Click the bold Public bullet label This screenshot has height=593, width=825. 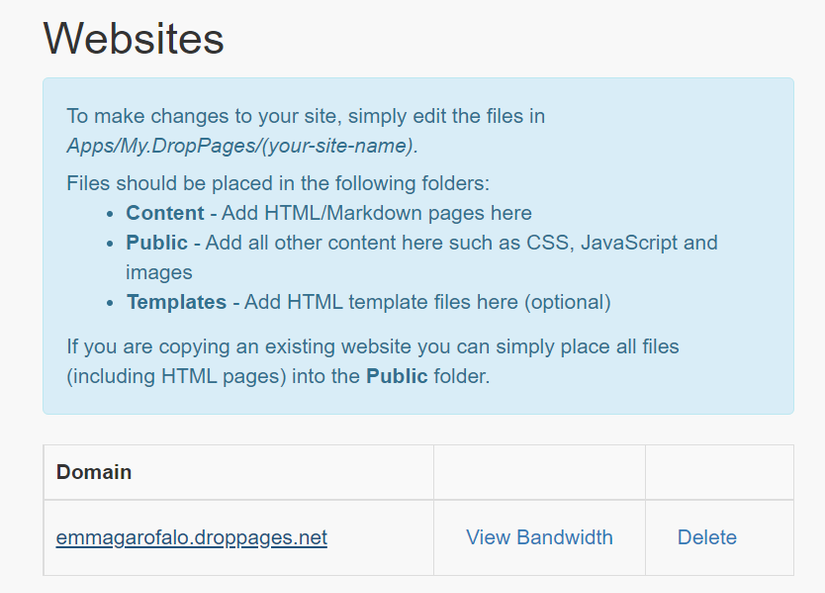pos(156,243)
